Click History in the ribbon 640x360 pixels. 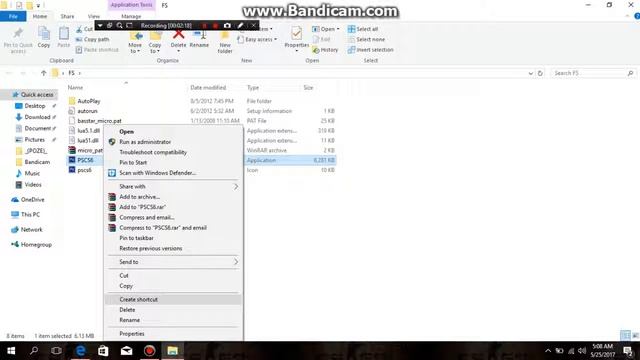point(325,50)
